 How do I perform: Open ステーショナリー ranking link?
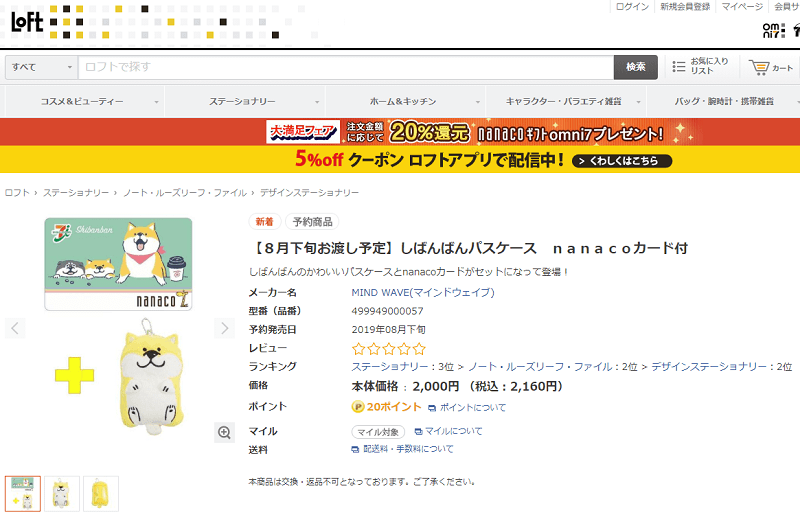(390, 367)
